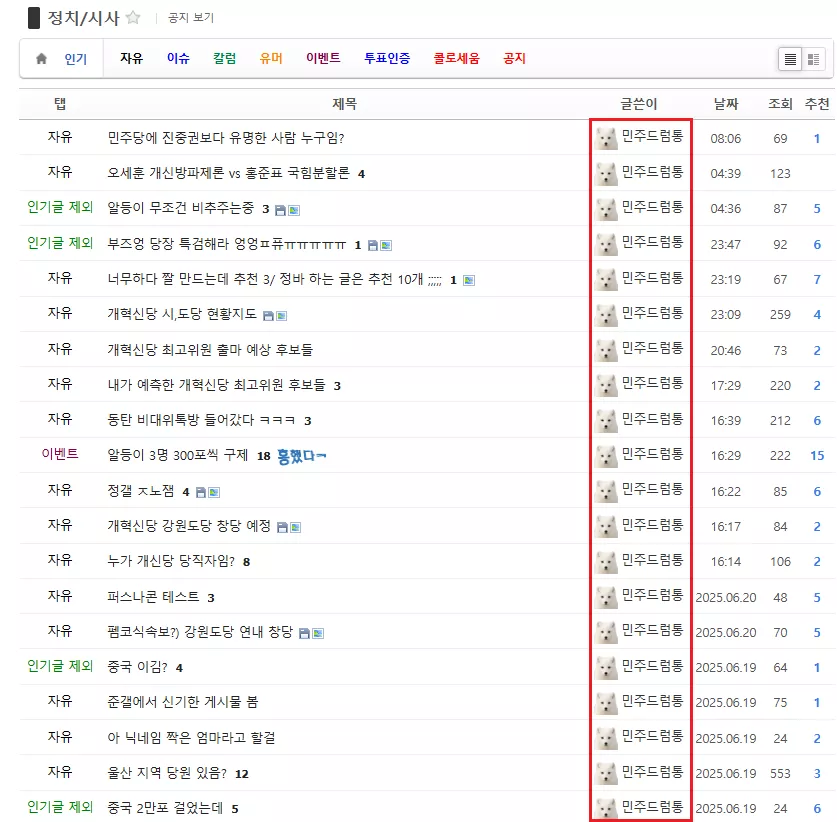Open the 인기 tab
Viewport: 837px width, 822px height.
(76, 59)
